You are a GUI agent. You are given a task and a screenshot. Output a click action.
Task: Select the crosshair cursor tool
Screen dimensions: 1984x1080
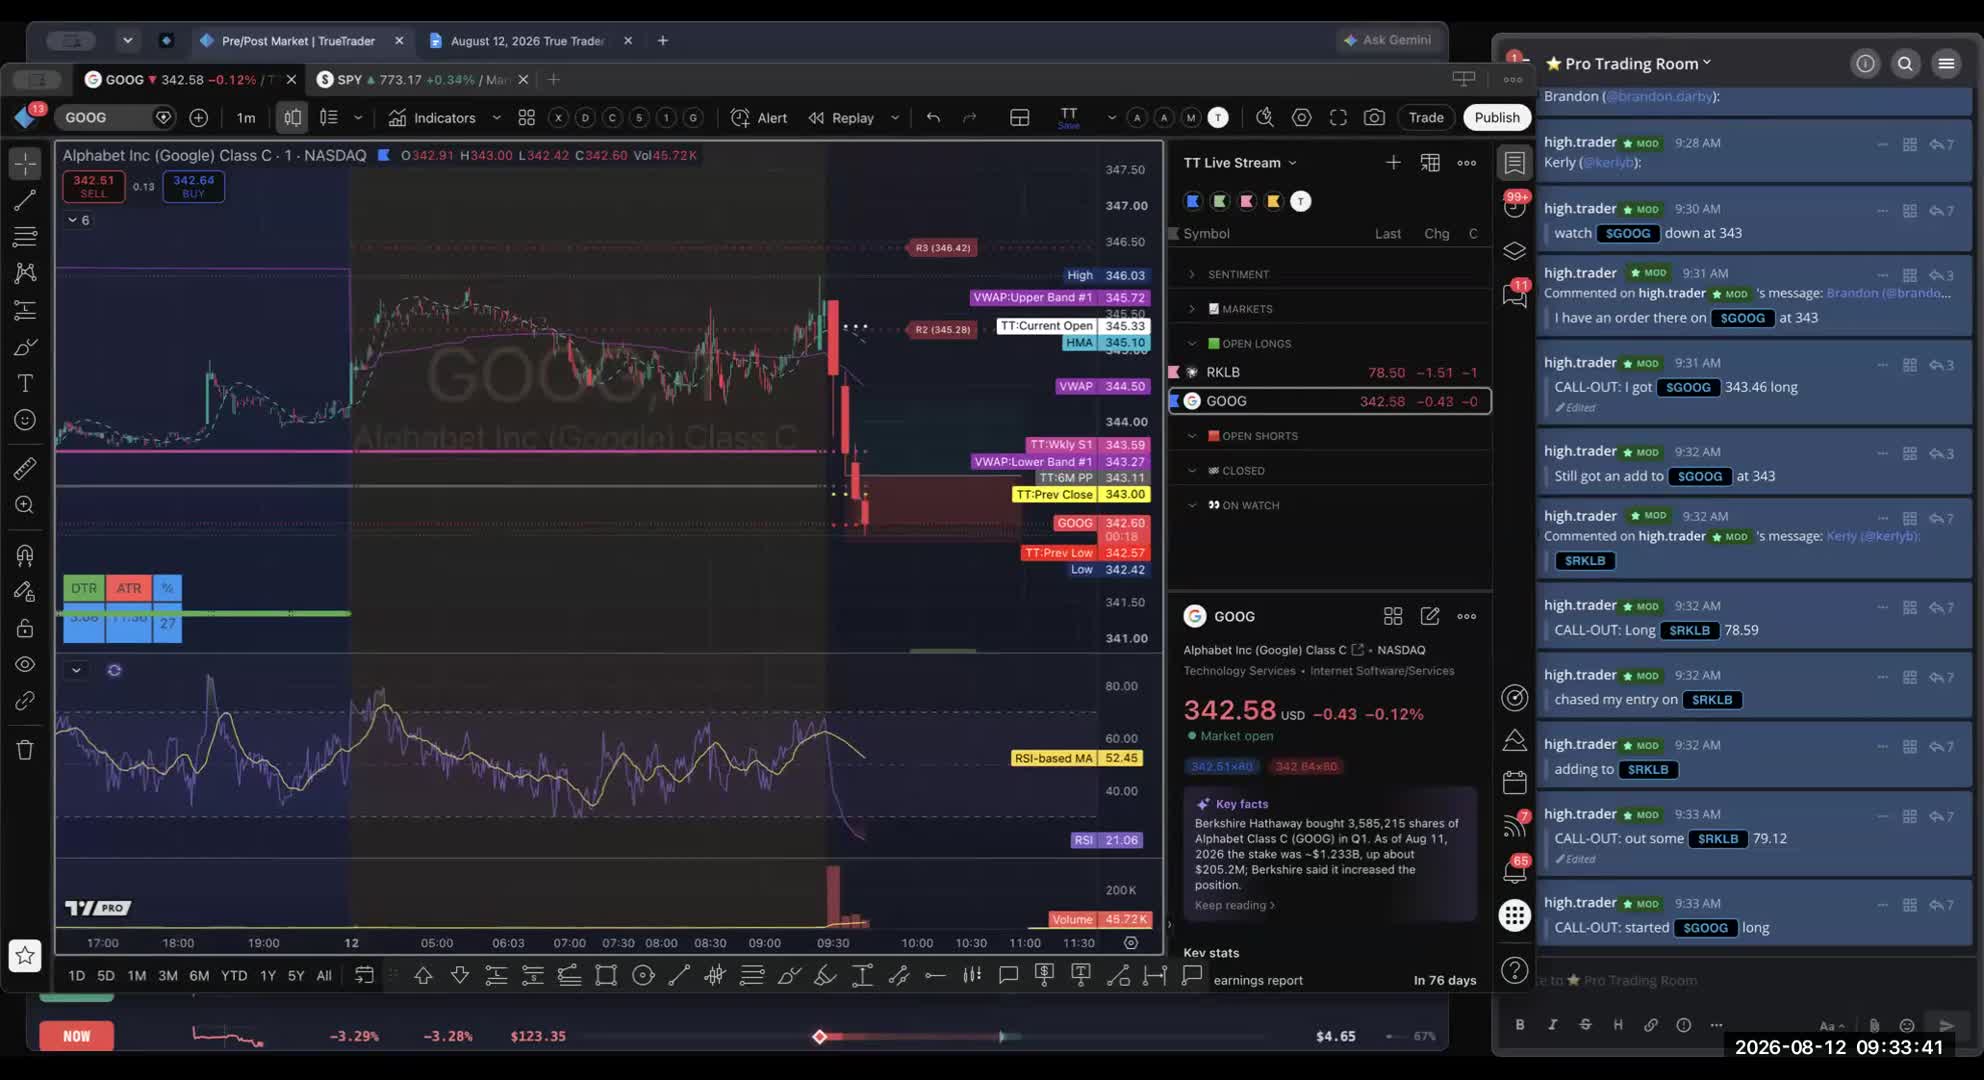coord(25,163)
